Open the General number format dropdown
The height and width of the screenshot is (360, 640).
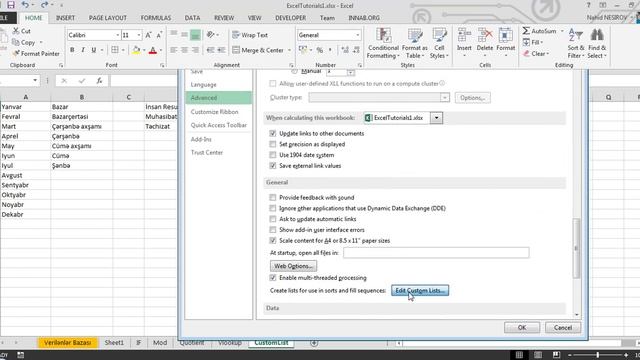point(358,35)
